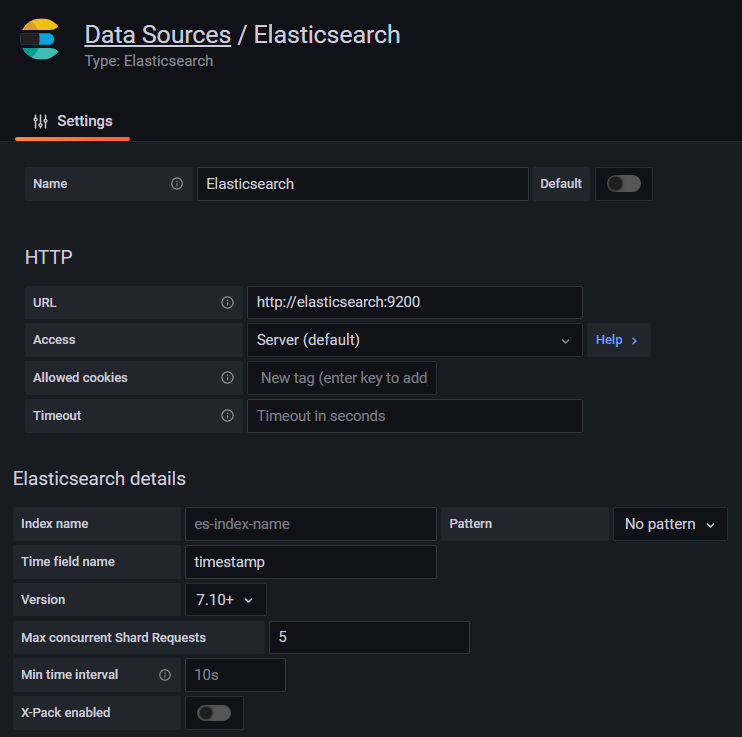Show Timeout info icon
The image size is (742, 737).
pos(227,415)
